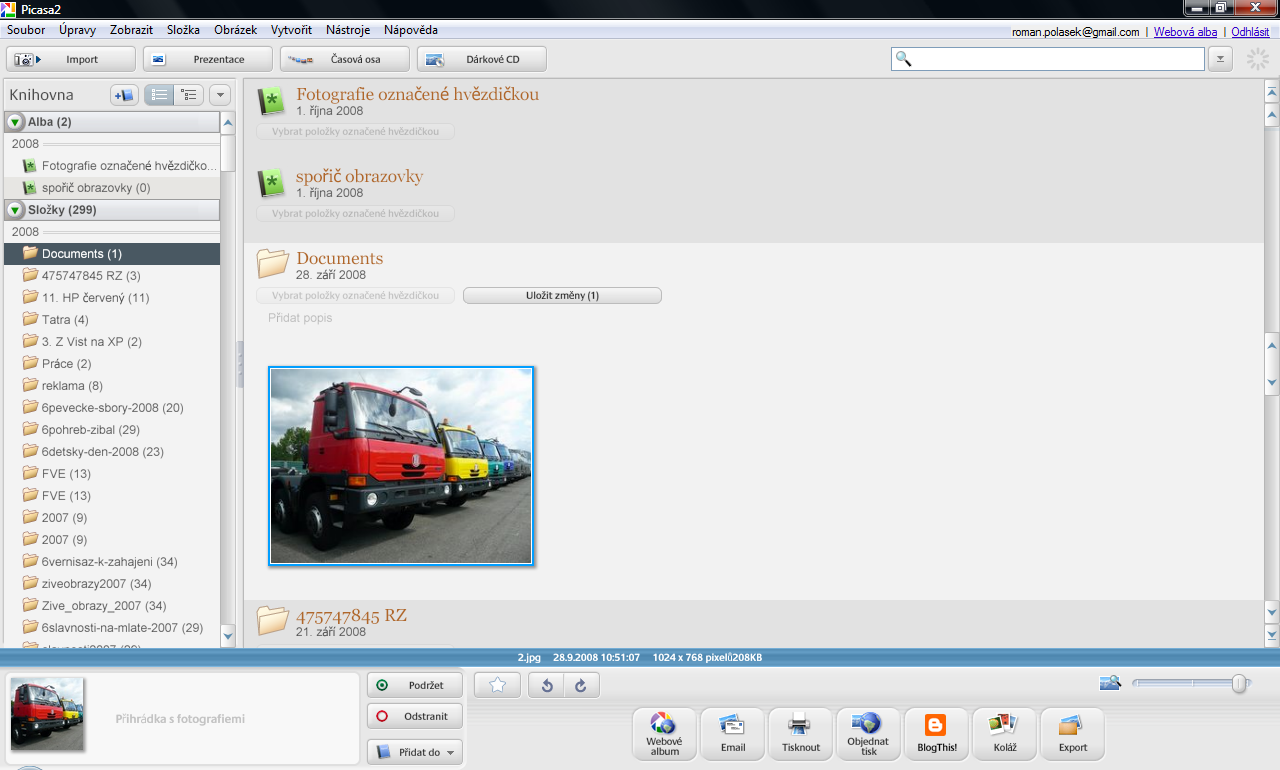Rotate photo counterclockwise
The height and width of the screenshot is (770, 1280).
547,685
